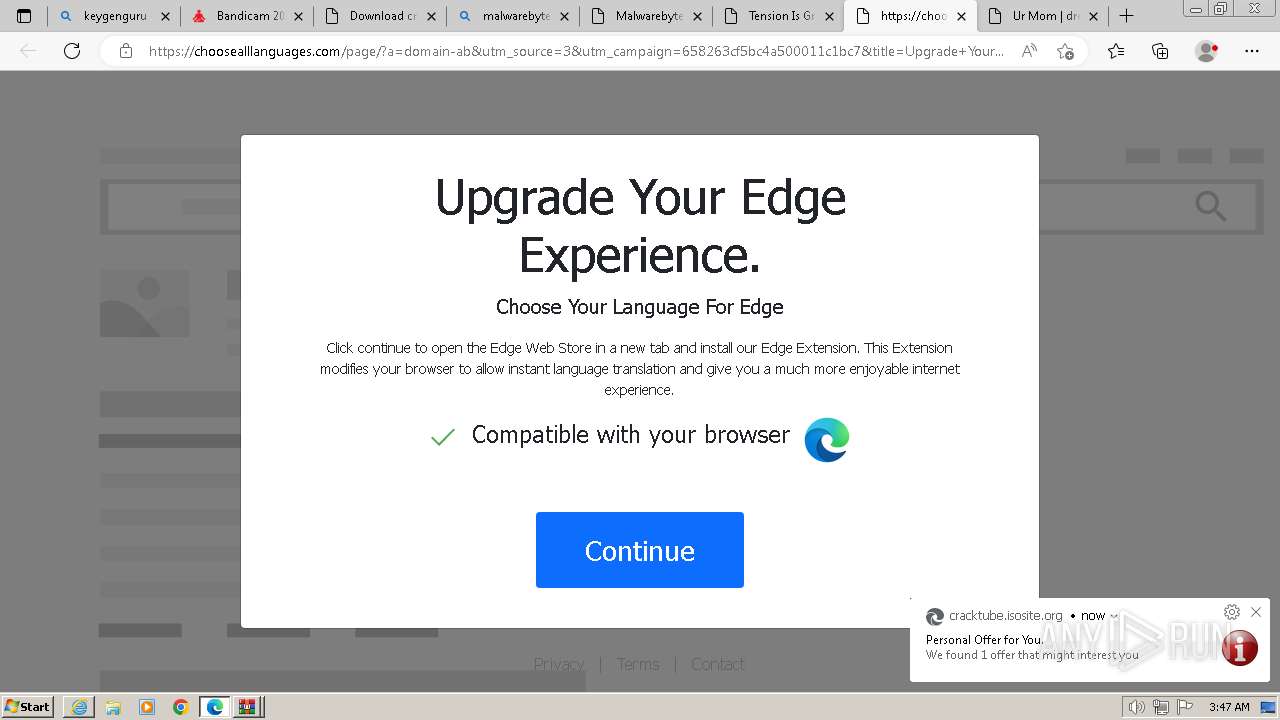
Task: Open the Windows Start menu
Action: click(x=28, y=706)
